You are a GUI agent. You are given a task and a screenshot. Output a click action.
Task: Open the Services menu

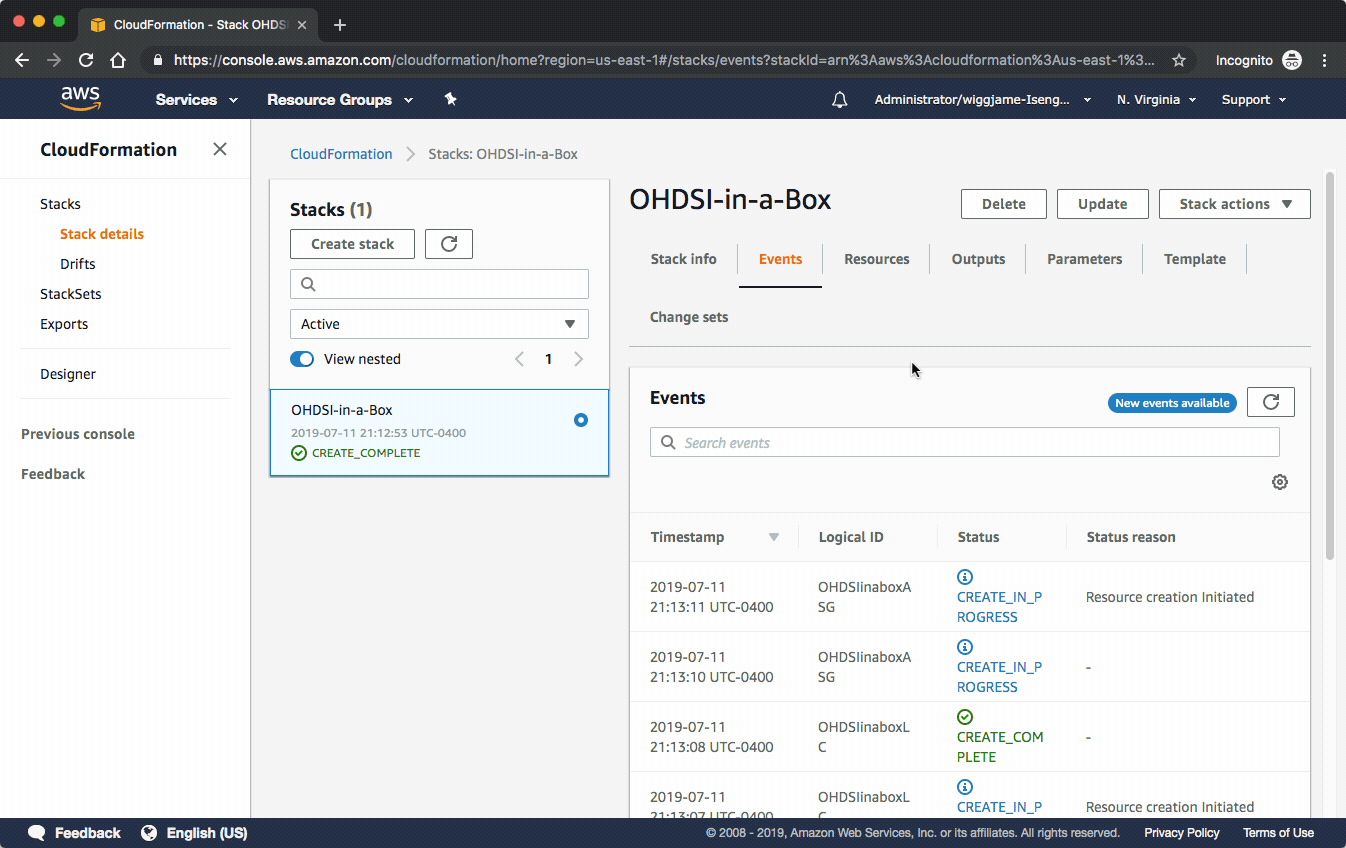197,100
